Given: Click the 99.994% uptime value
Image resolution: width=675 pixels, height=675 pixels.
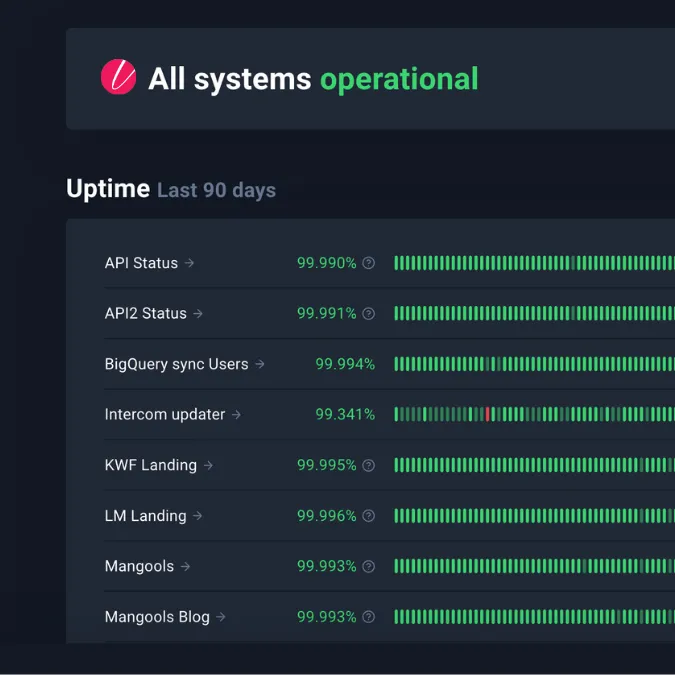Looking at the screenshot, I should (x=345, y=364).
